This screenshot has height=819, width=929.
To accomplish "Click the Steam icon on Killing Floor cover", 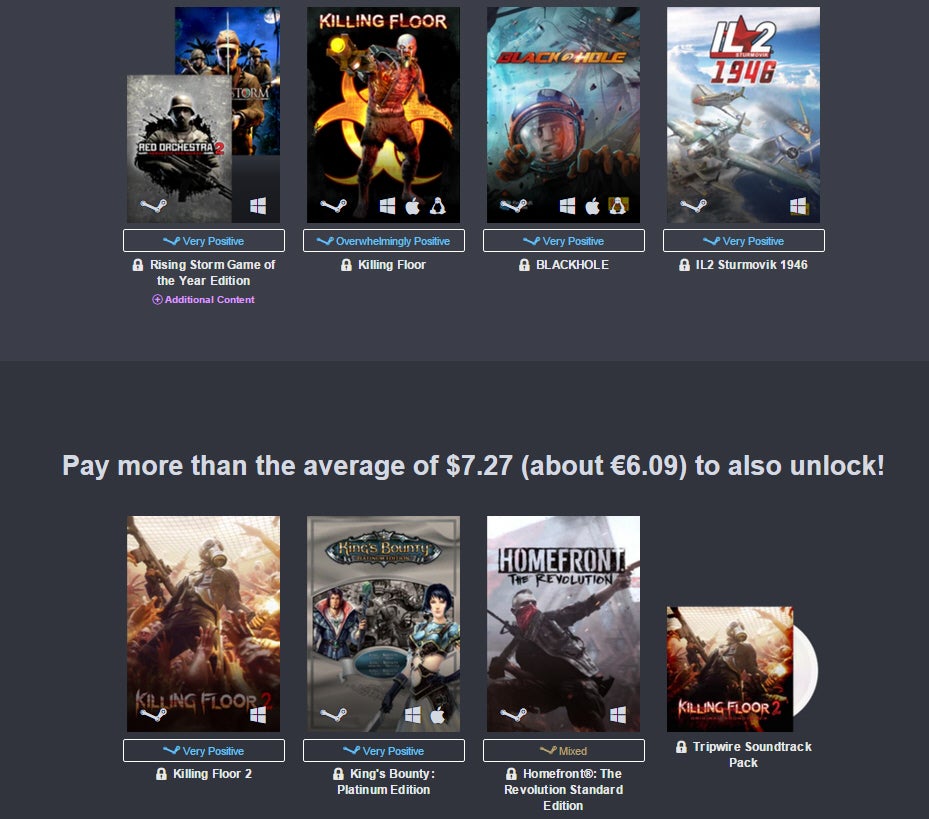I will click(333, 206).
